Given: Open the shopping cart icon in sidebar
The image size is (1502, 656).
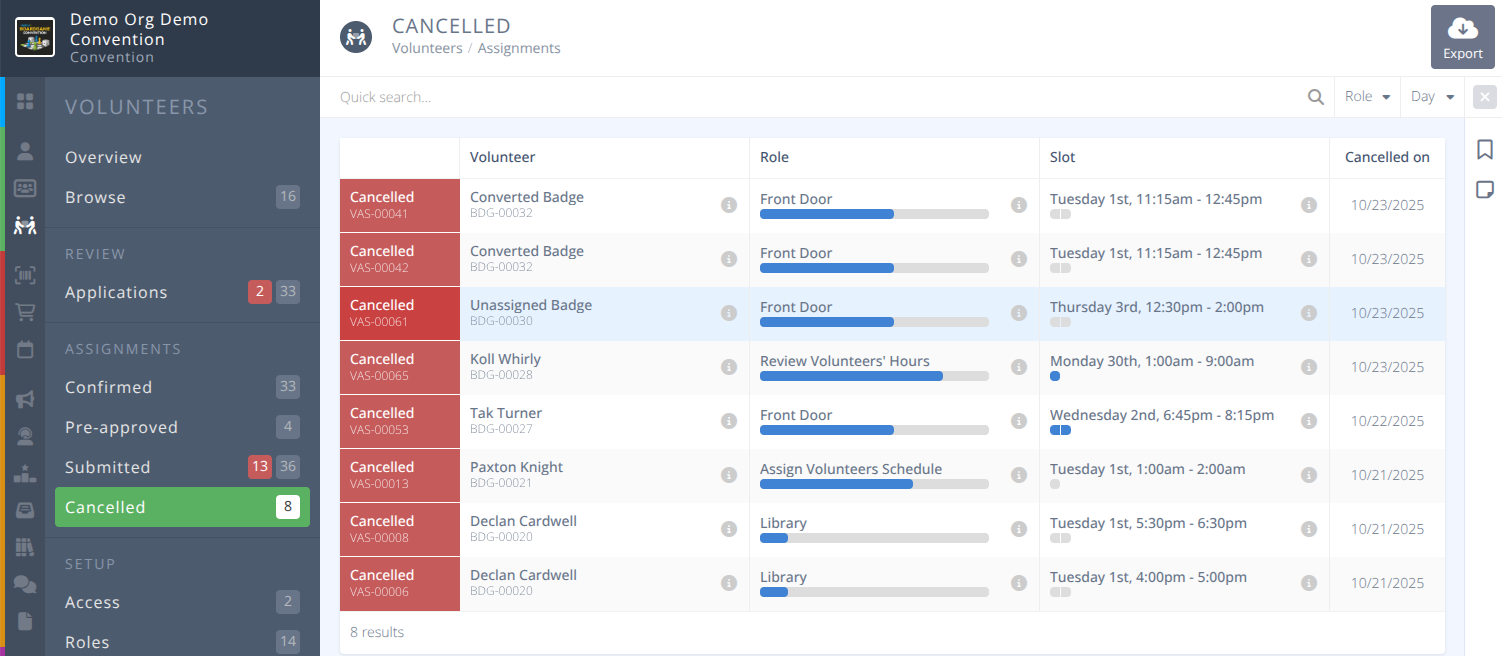Looking at the screenshot, I should [26, 312].
